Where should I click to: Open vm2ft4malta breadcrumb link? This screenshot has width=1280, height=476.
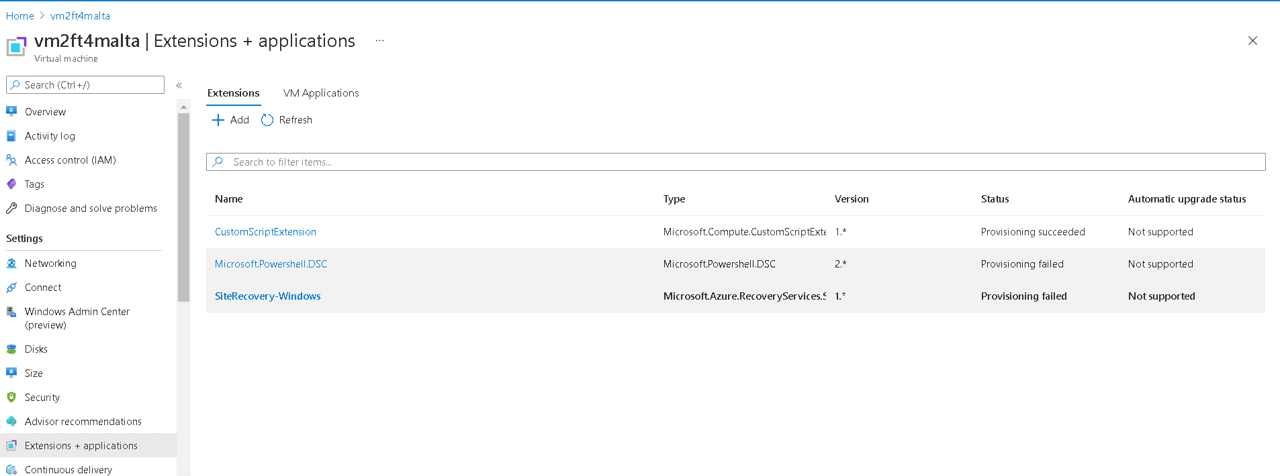coord(80,16)
